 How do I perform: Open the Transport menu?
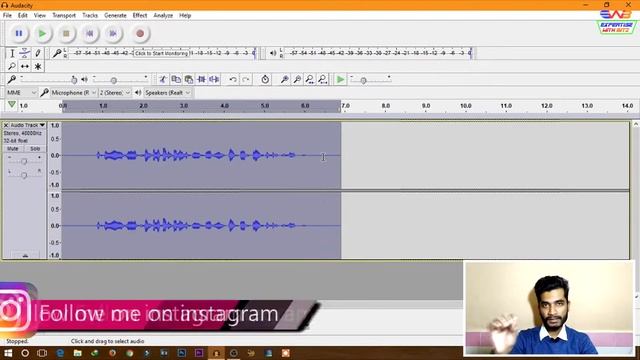(x=64, y=16)
